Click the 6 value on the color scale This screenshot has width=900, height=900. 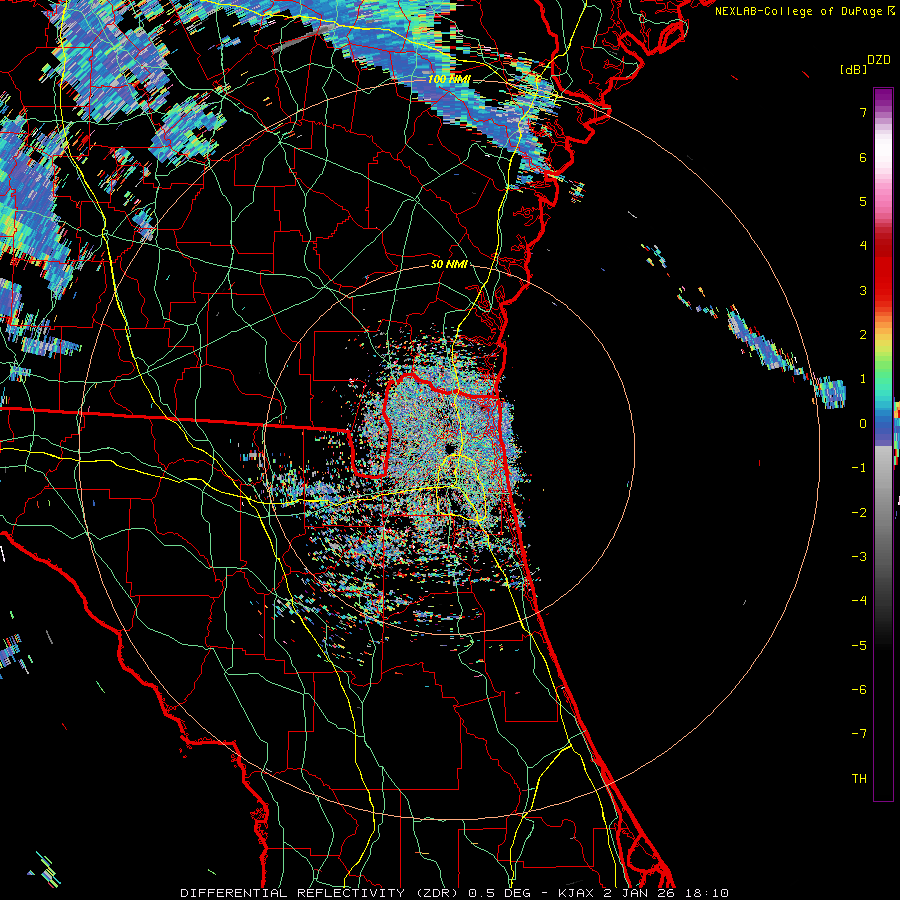(863, 157)
